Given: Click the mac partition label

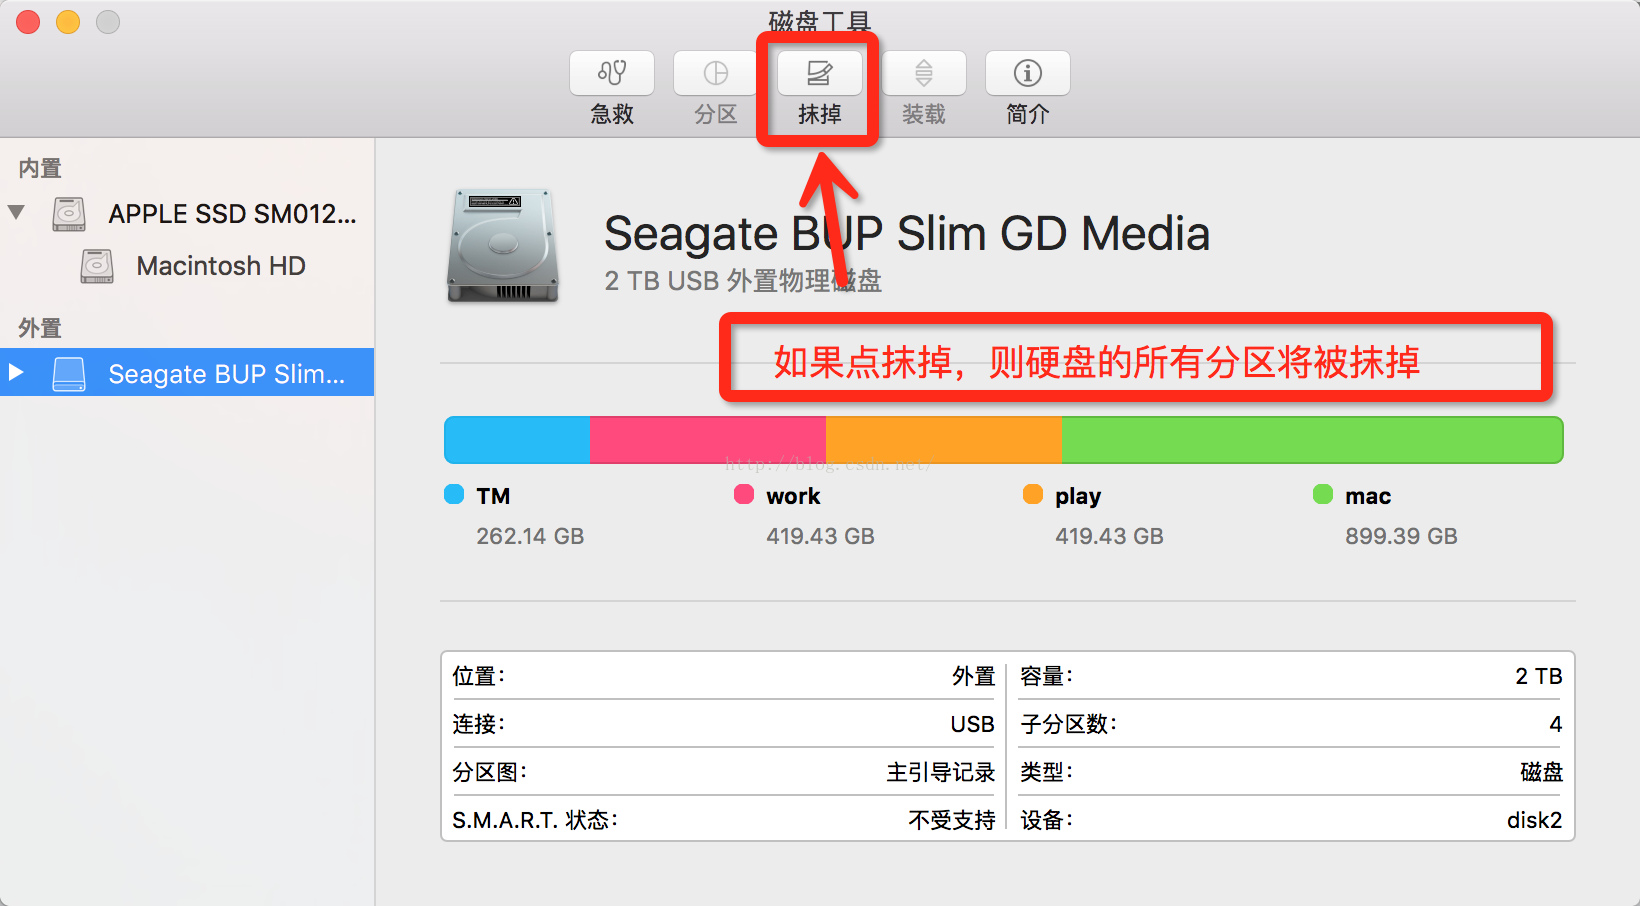Looking at the screenshot, I should point(1368,496).
